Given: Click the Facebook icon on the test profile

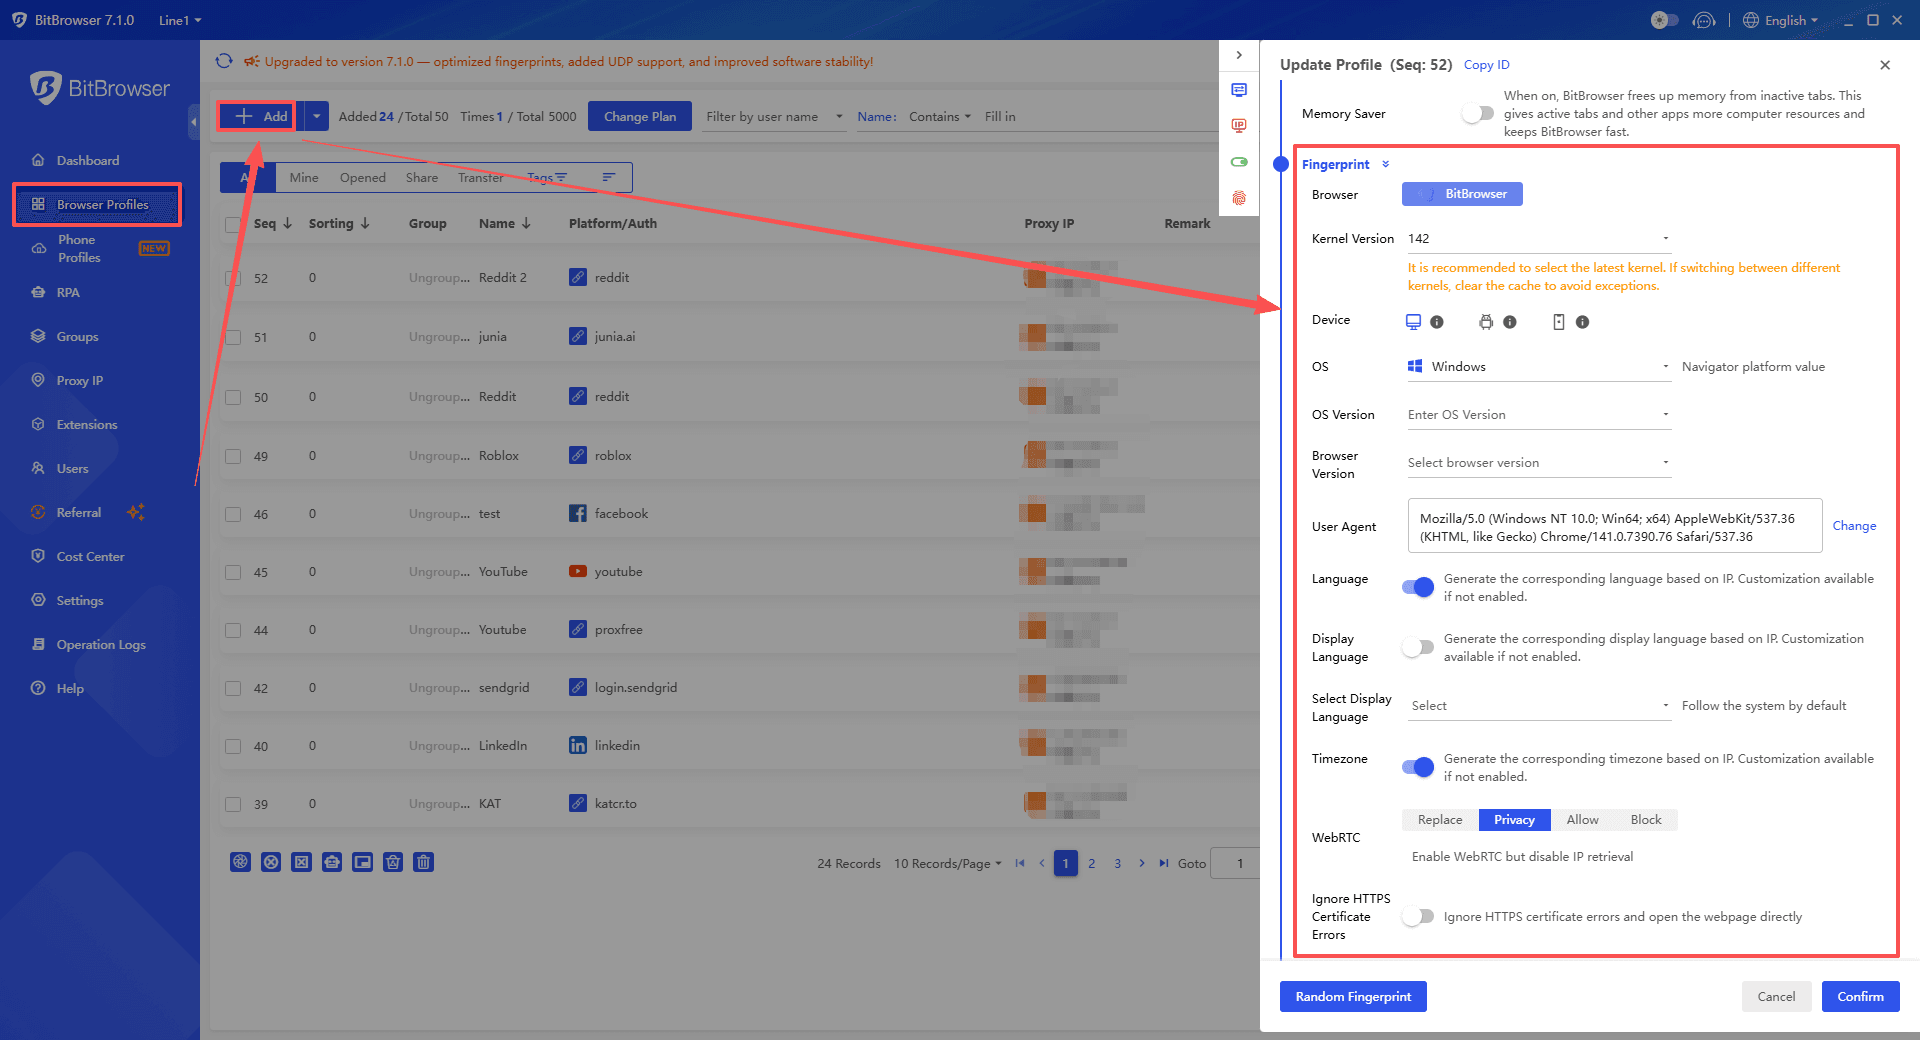Looking at the screenshot, I should 578,513.
